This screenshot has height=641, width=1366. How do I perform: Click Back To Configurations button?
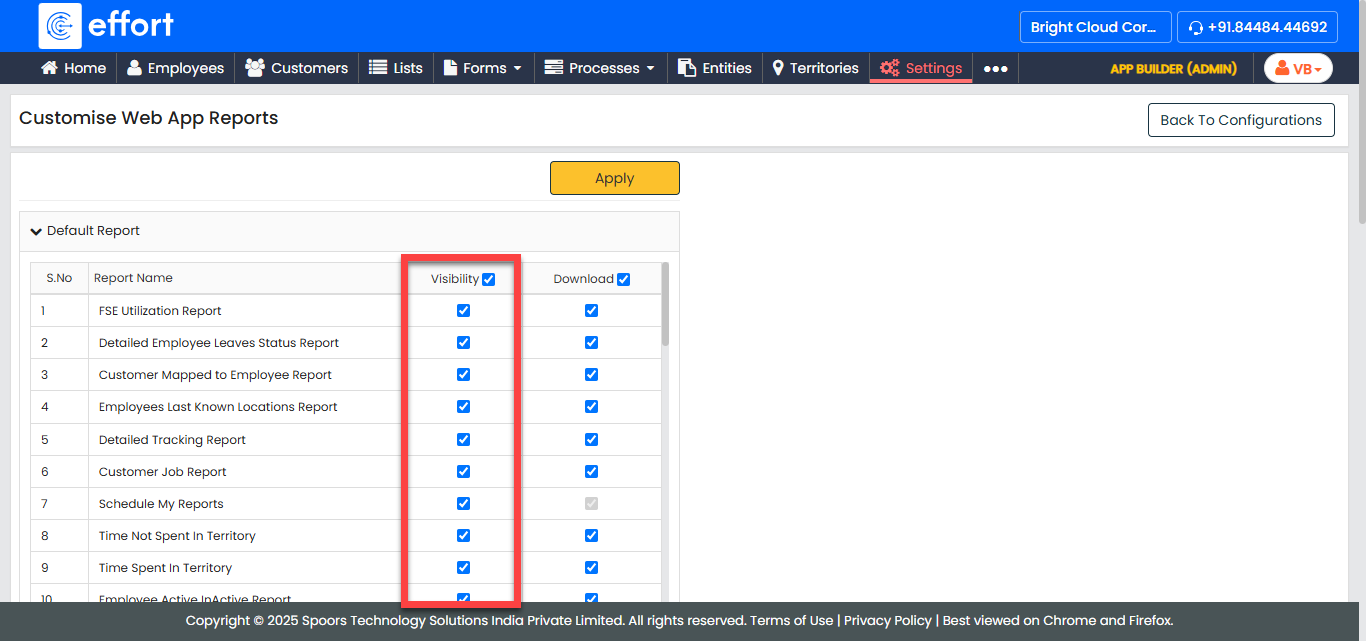(1240, 120)
